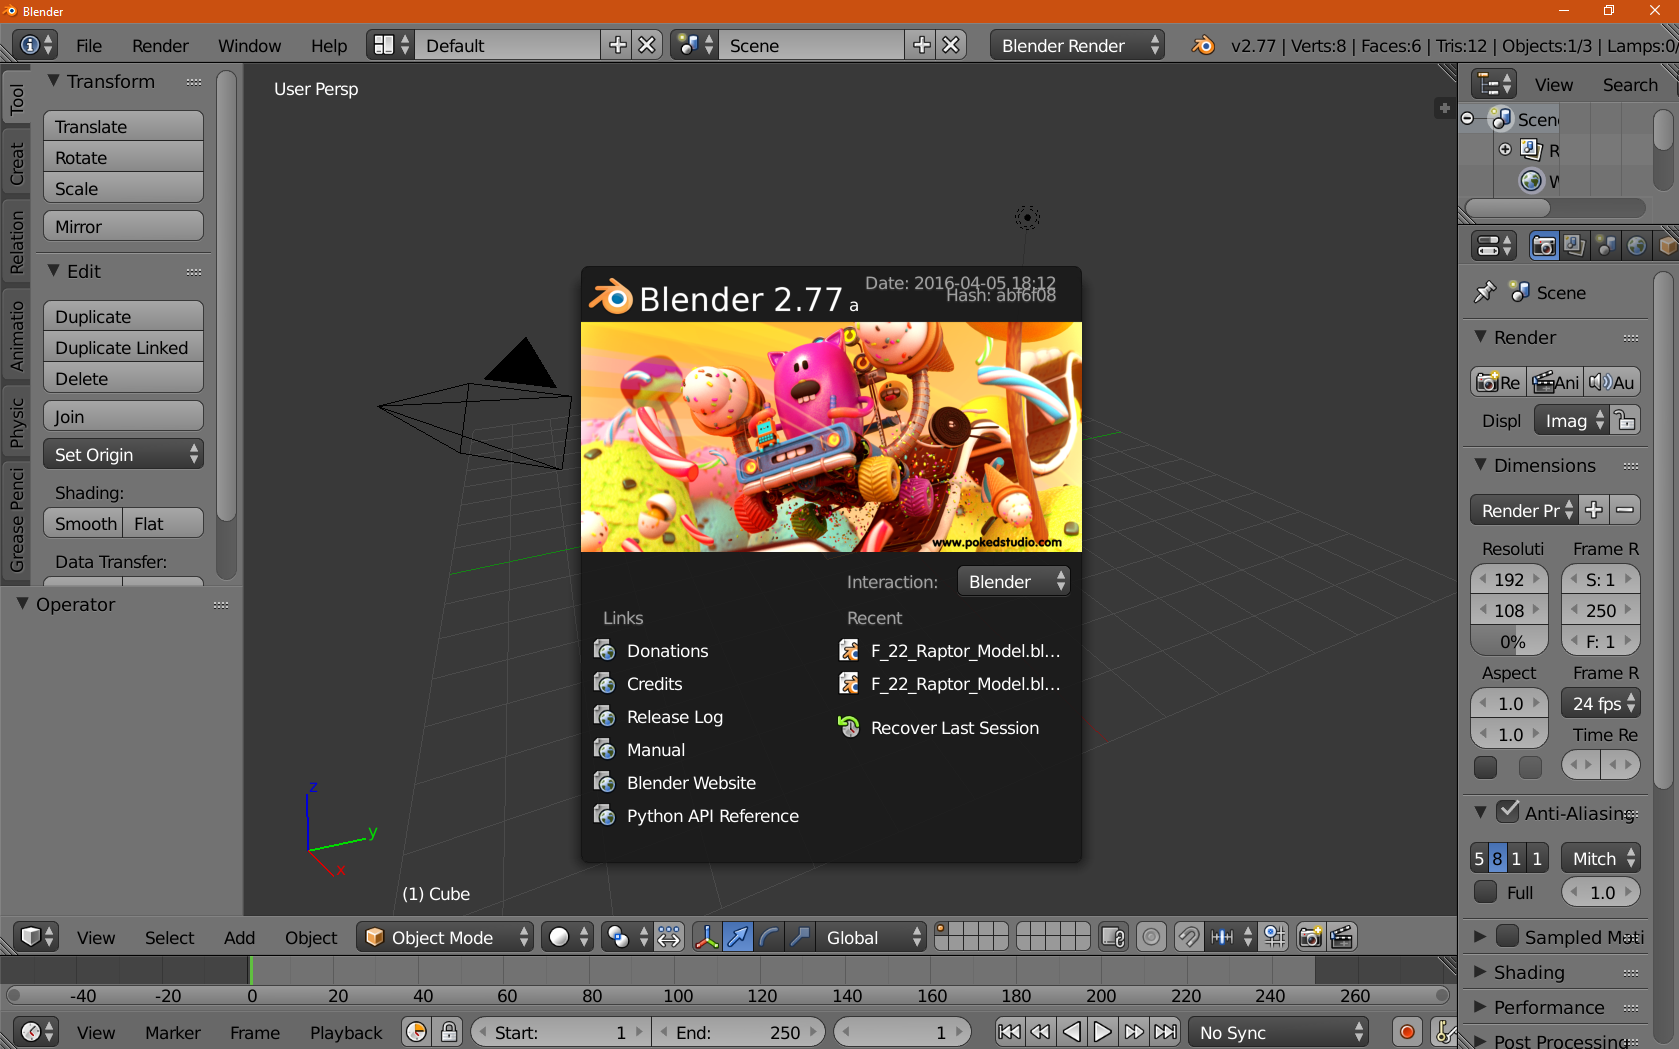1679x1049 pixels.
Task: Open the File menu
Action: [x=89, y=45]
